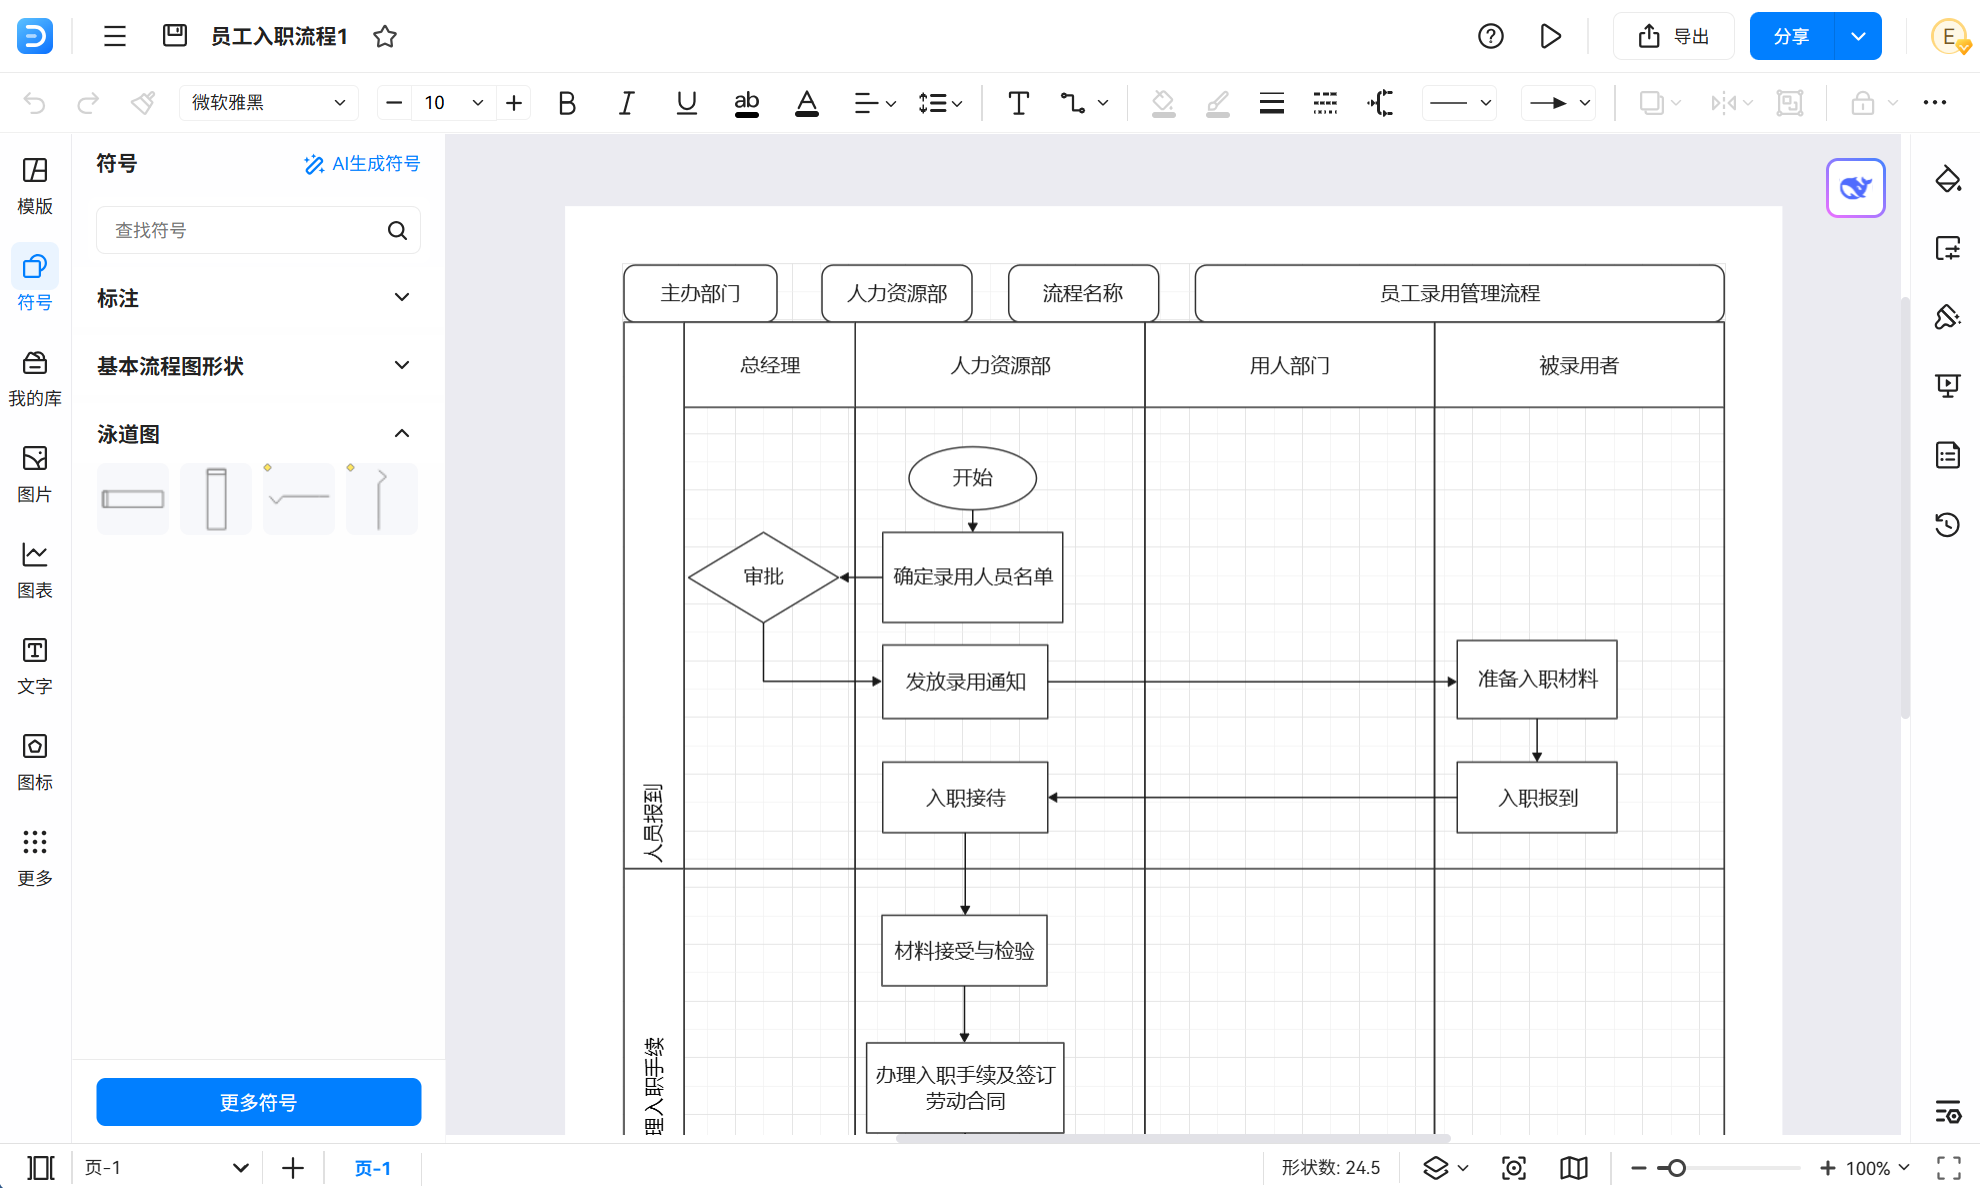Open the 图标 icons sidebar tab

[x=35, y=762]
